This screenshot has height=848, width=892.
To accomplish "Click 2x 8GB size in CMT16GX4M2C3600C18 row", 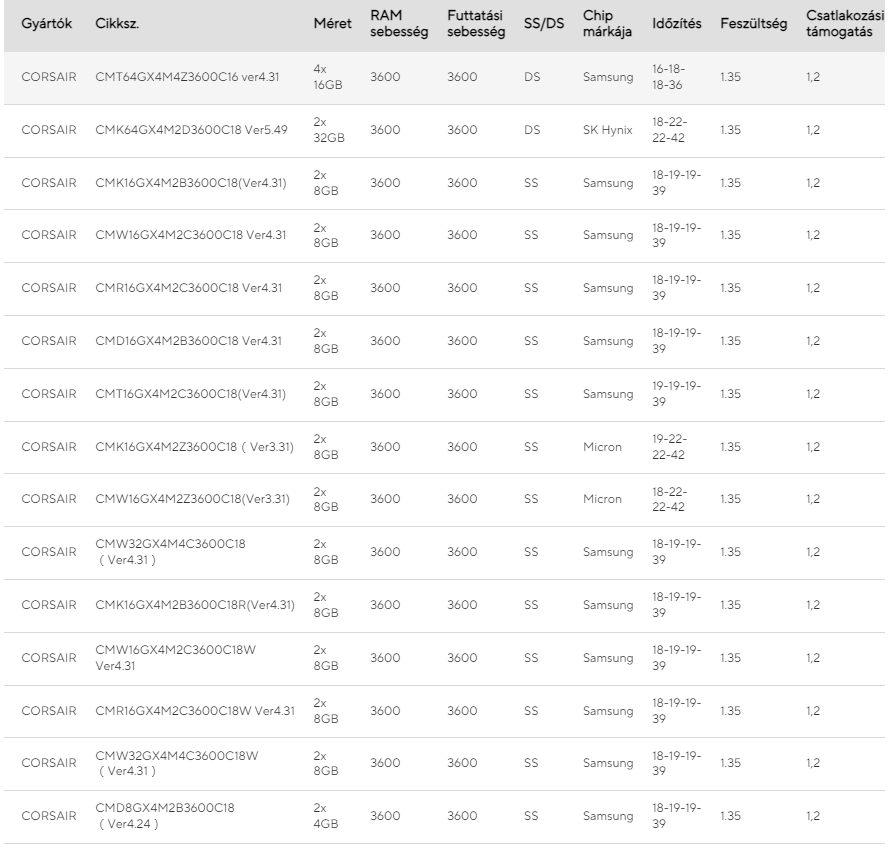I will [326, 394].
